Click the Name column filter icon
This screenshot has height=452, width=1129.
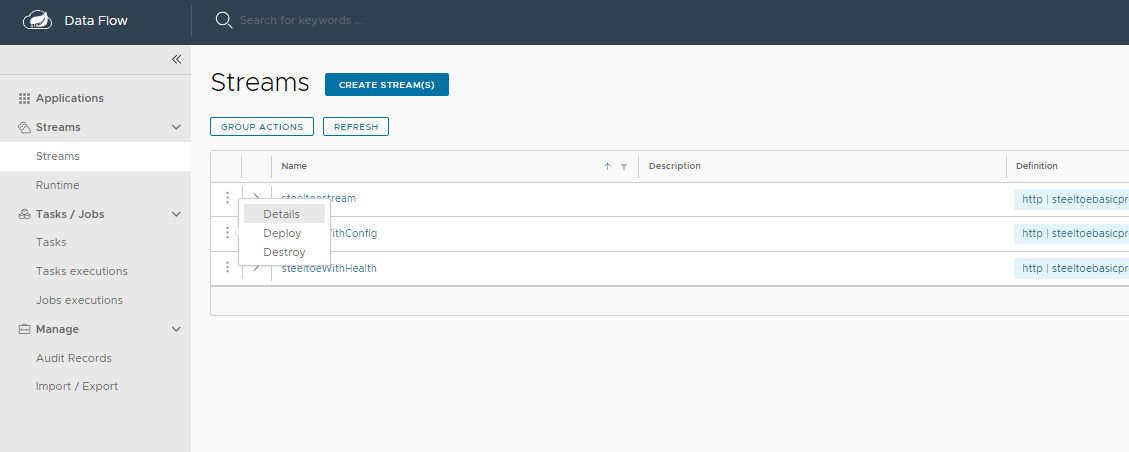pyautogui.click(x=624, y=167)
